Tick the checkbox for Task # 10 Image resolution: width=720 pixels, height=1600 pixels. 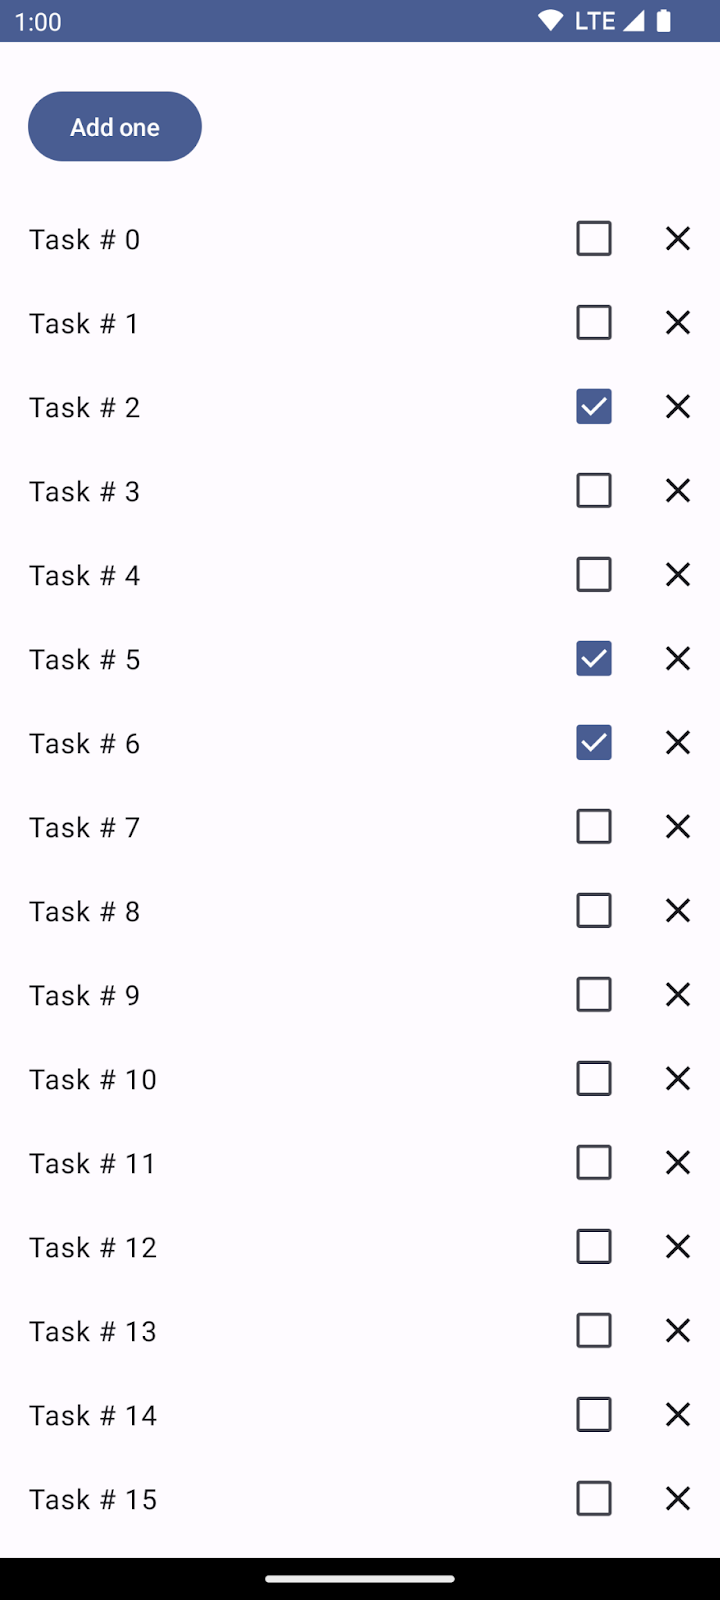594,1079
